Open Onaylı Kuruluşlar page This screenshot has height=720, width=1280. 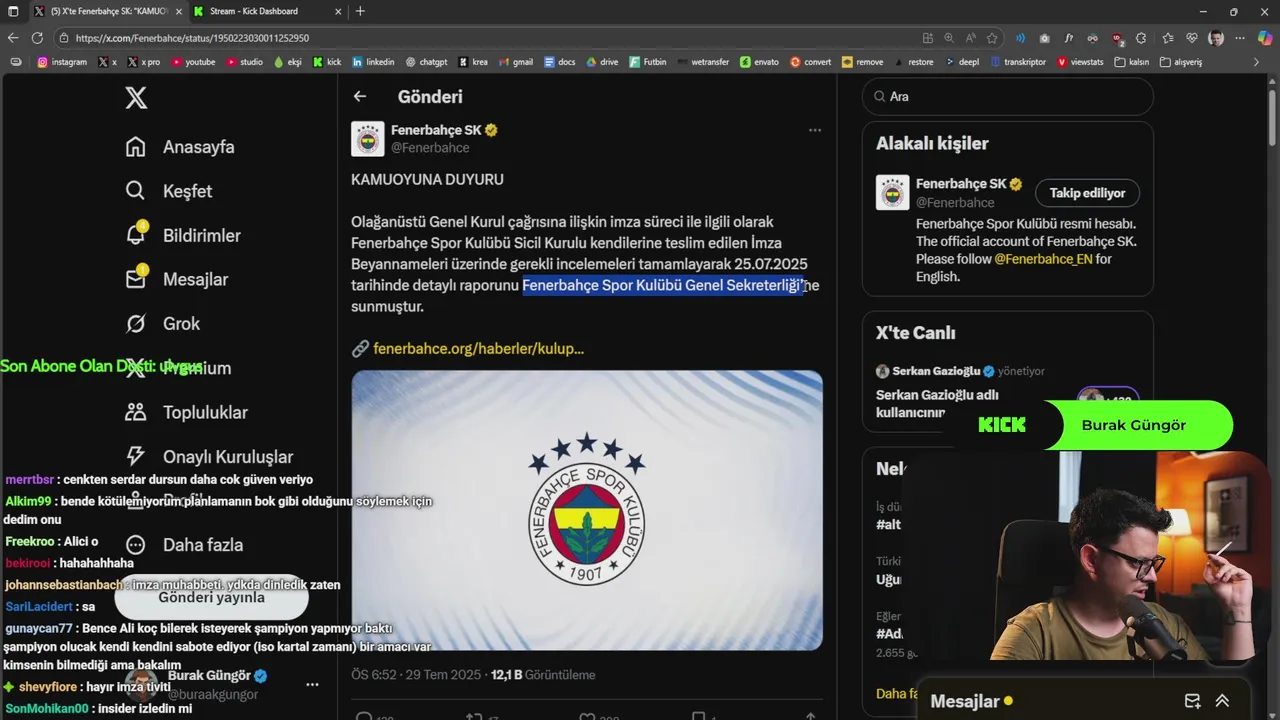tap(209, 456)
